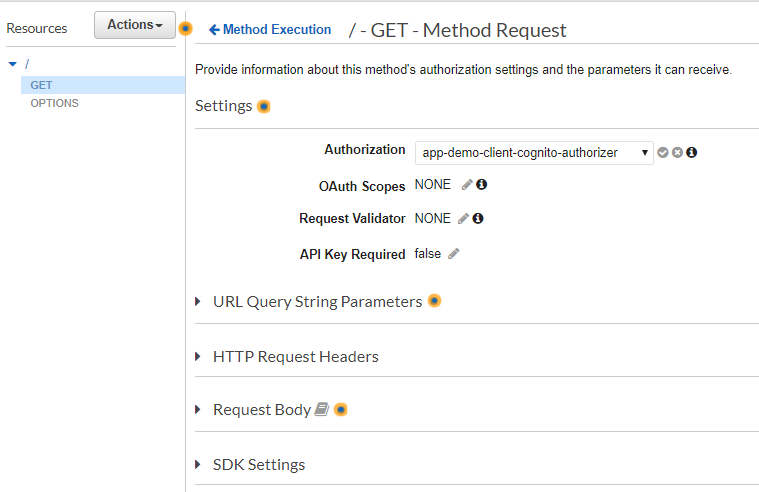Edit API Key Required with the pencil icon
Viewport: 759px width, 492px height.
click(x=453, y=254)
